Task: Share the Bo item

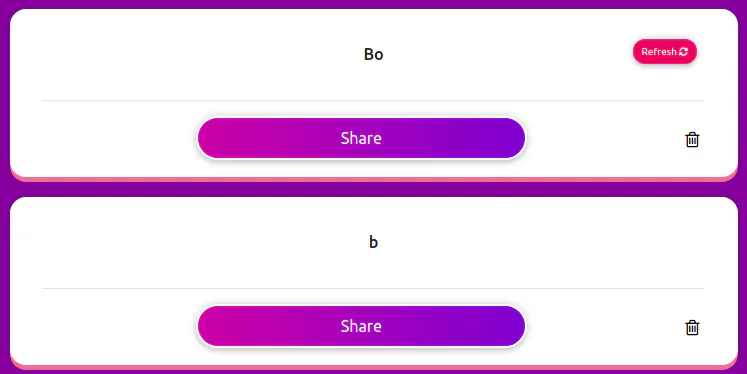Action: click(x=361, y=138)
